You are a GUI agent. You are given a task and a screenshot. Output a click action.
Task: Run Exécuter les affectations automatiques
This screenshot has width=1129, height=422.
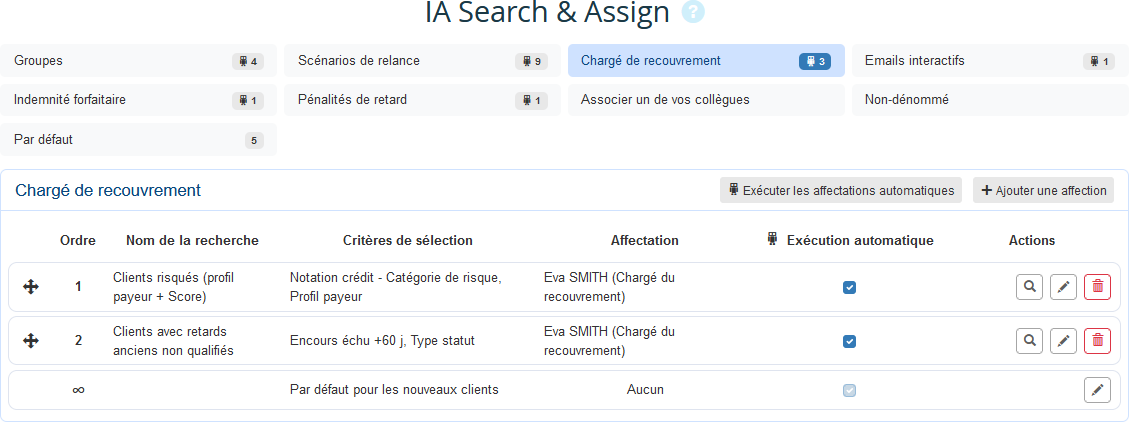pos(841,190)
